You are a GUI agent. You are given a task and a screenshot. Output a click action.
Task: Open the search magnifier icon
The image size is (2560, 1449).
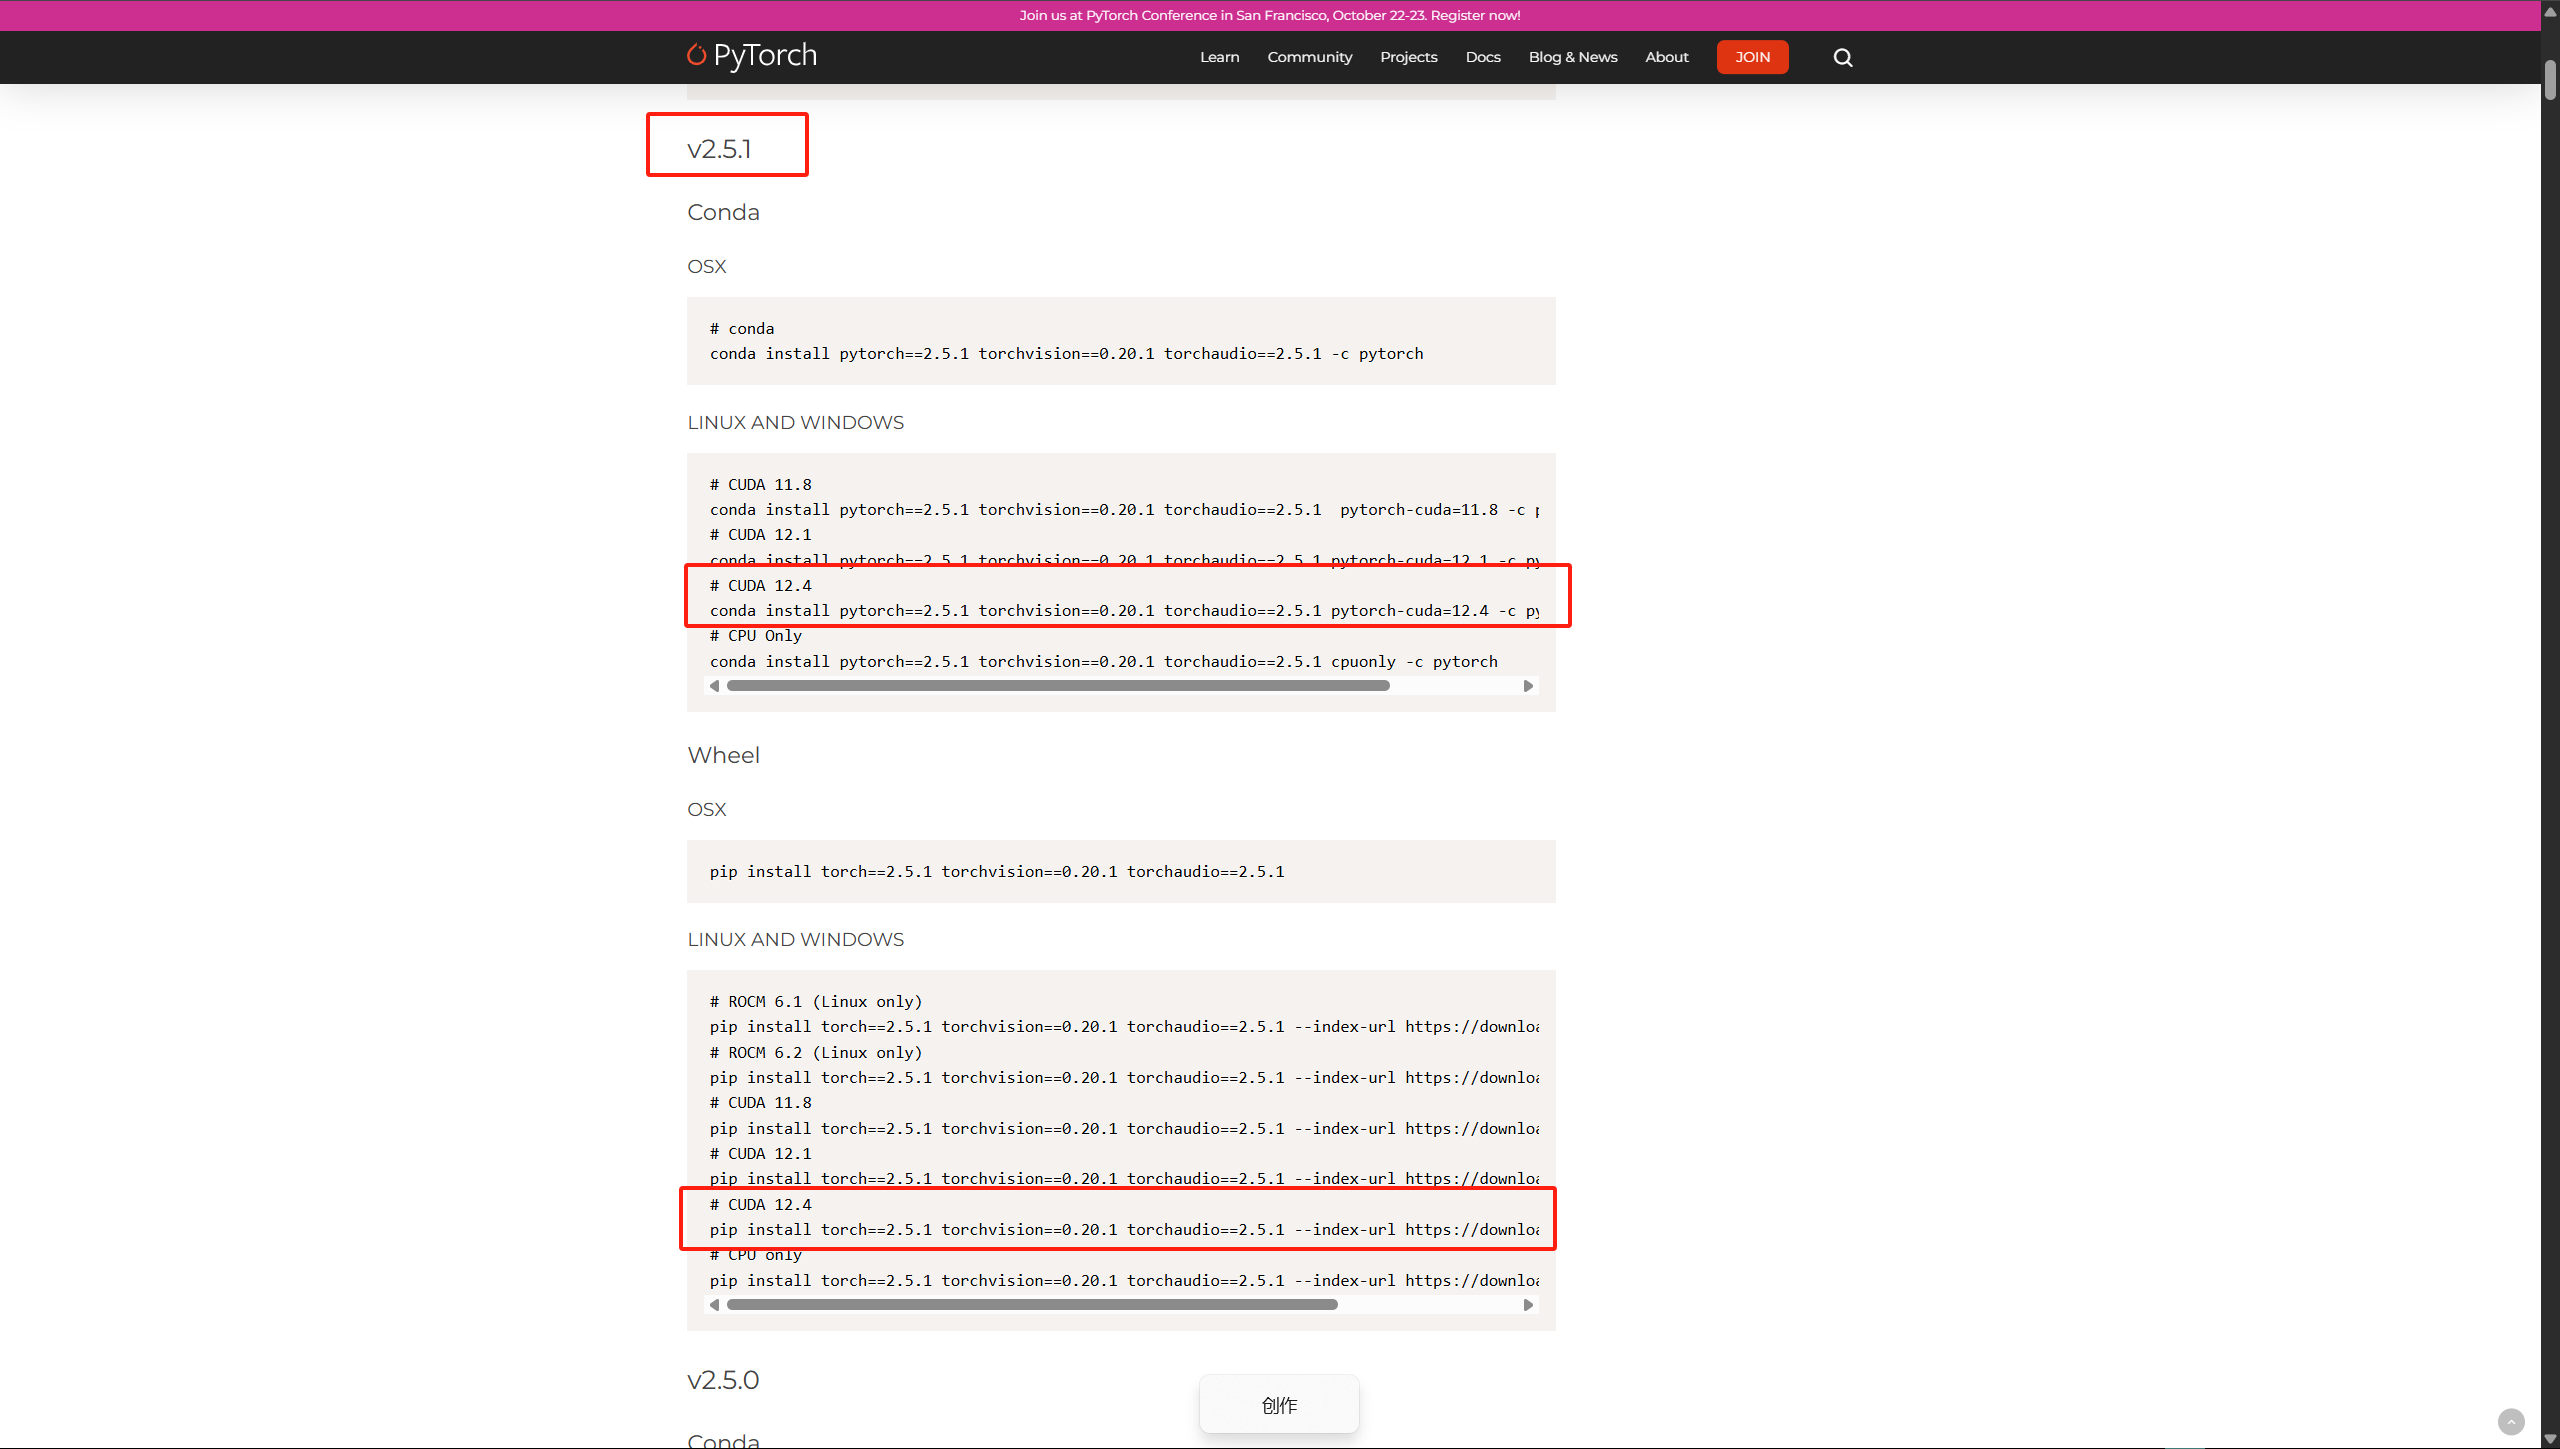coord(1841,57)
